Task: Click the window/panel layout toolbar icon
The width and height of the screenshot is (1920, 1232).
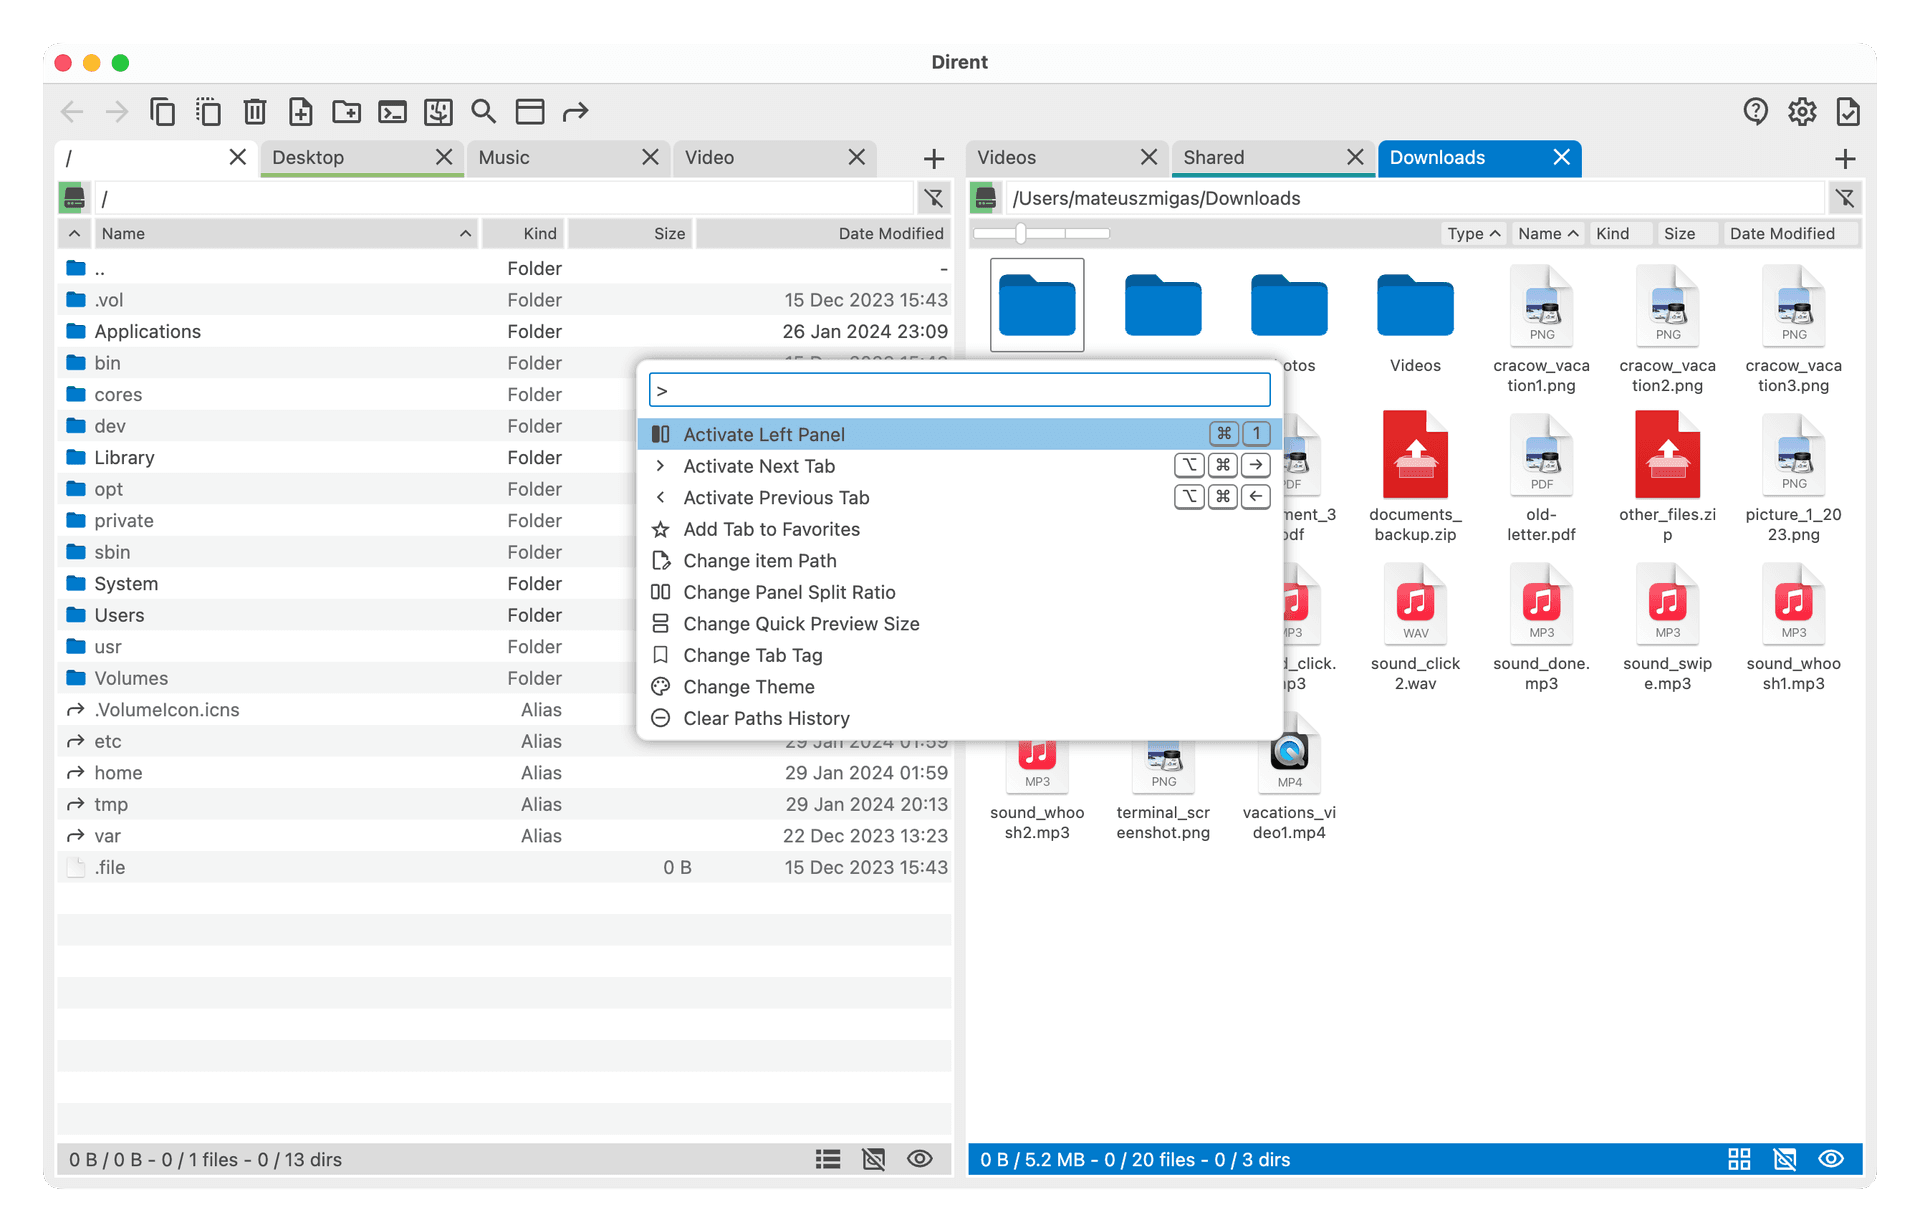Action: (530, 111)
